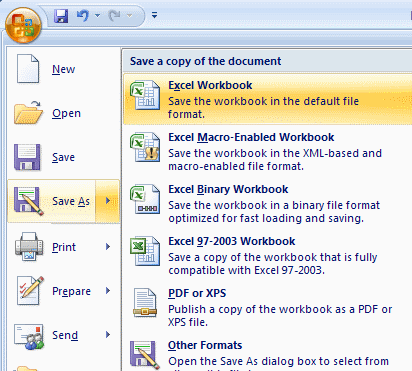This screenshot has width=412, height=371.
Task: Choose Save from the Office menu
Action: click(63, 157)
